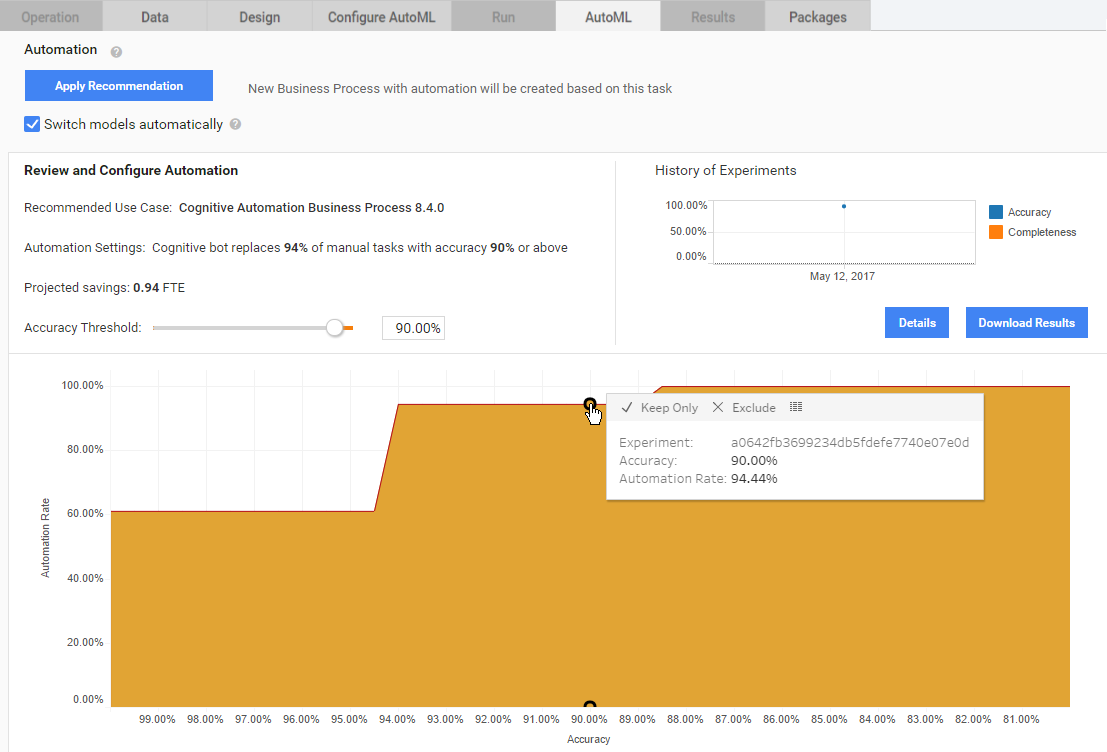Screen dimensions: 1107x752
Task: Click the Accuracy legend label
Action: (x=1029, y=212)
